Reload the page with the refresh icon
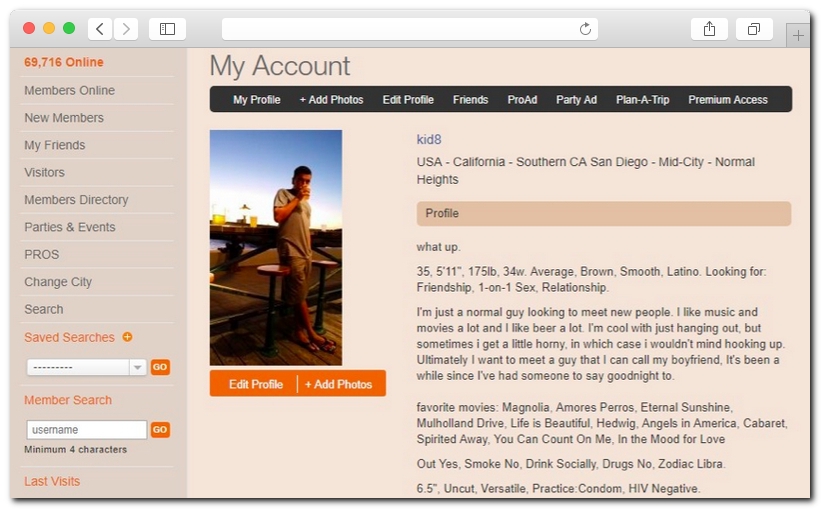Screen dimensions: 821x509 click(x=585, y=29)
